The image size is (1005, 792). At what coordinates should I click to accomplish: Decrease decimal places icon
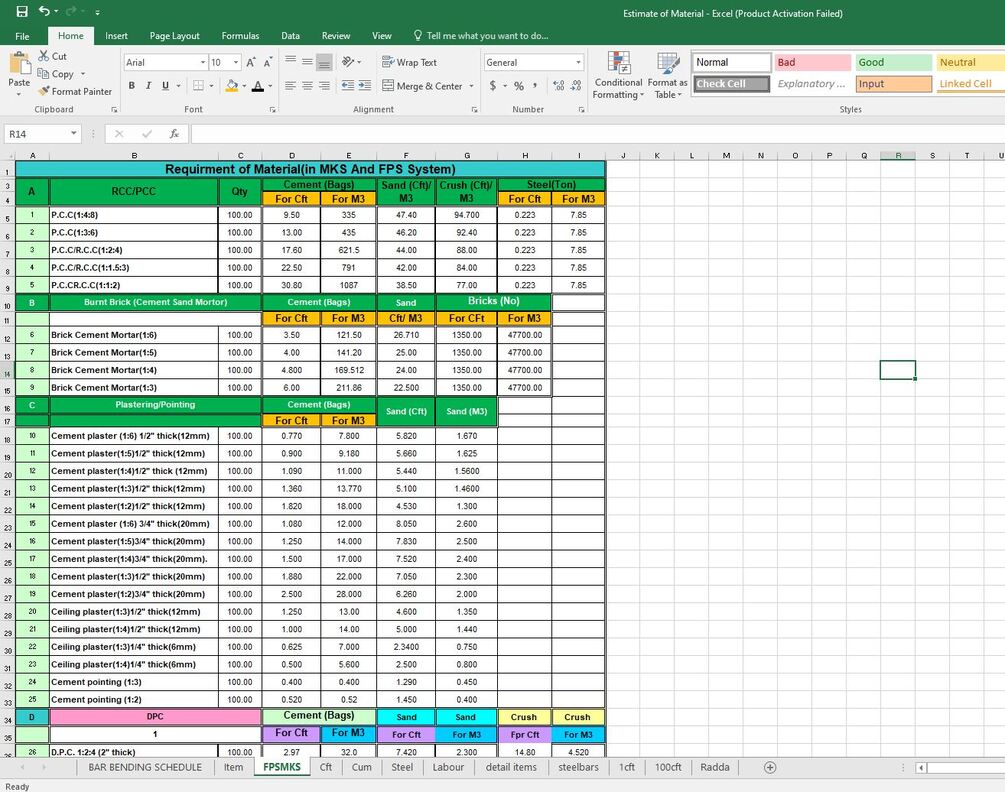pyautogui.click(x=576, y=85)
